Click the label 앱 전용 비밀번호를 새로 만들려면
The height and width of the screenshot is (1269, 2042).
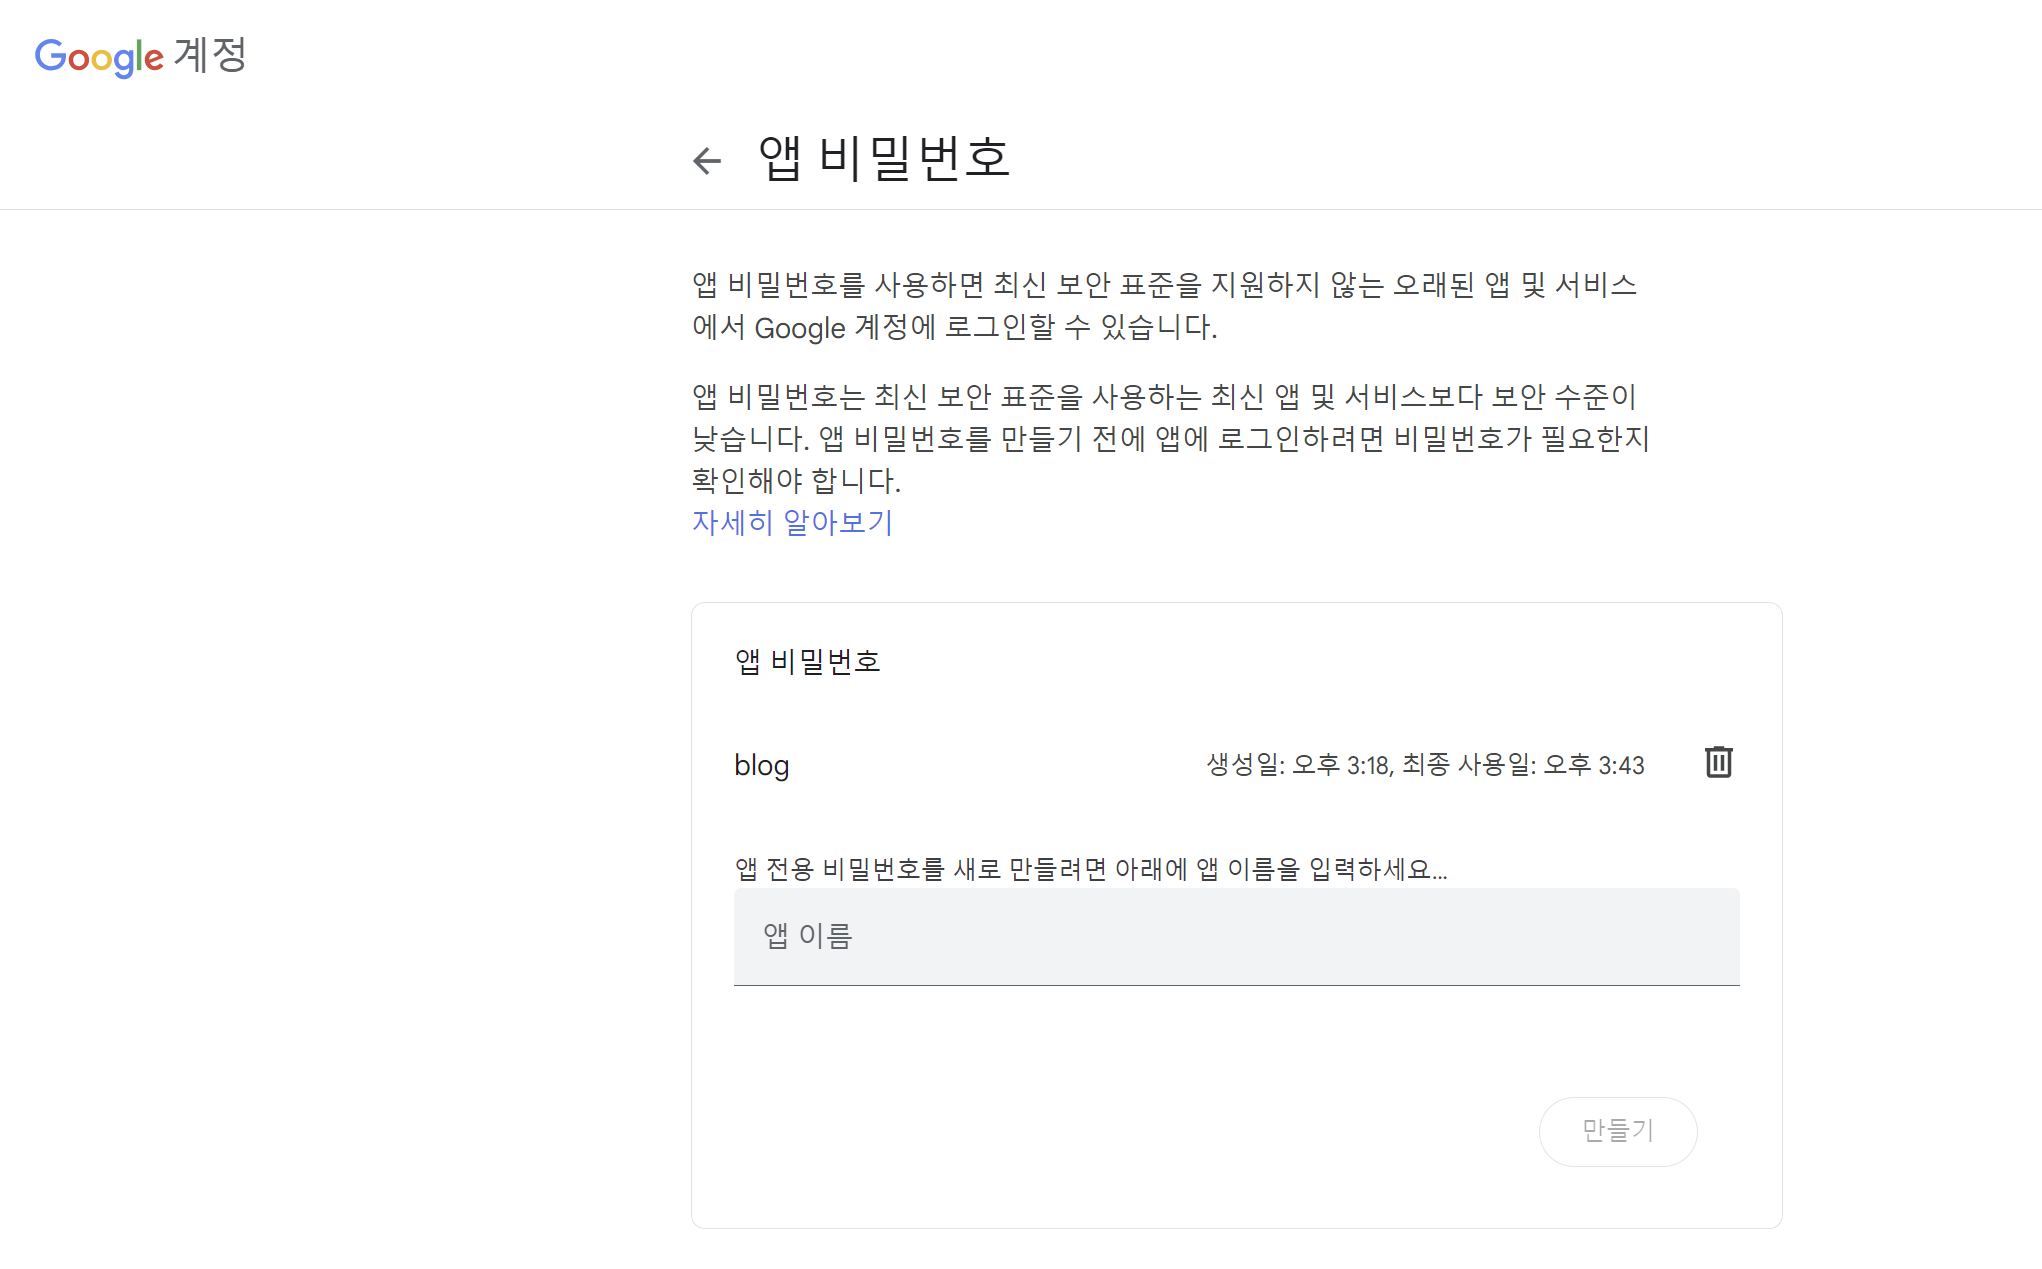[x=1090, y=869]
